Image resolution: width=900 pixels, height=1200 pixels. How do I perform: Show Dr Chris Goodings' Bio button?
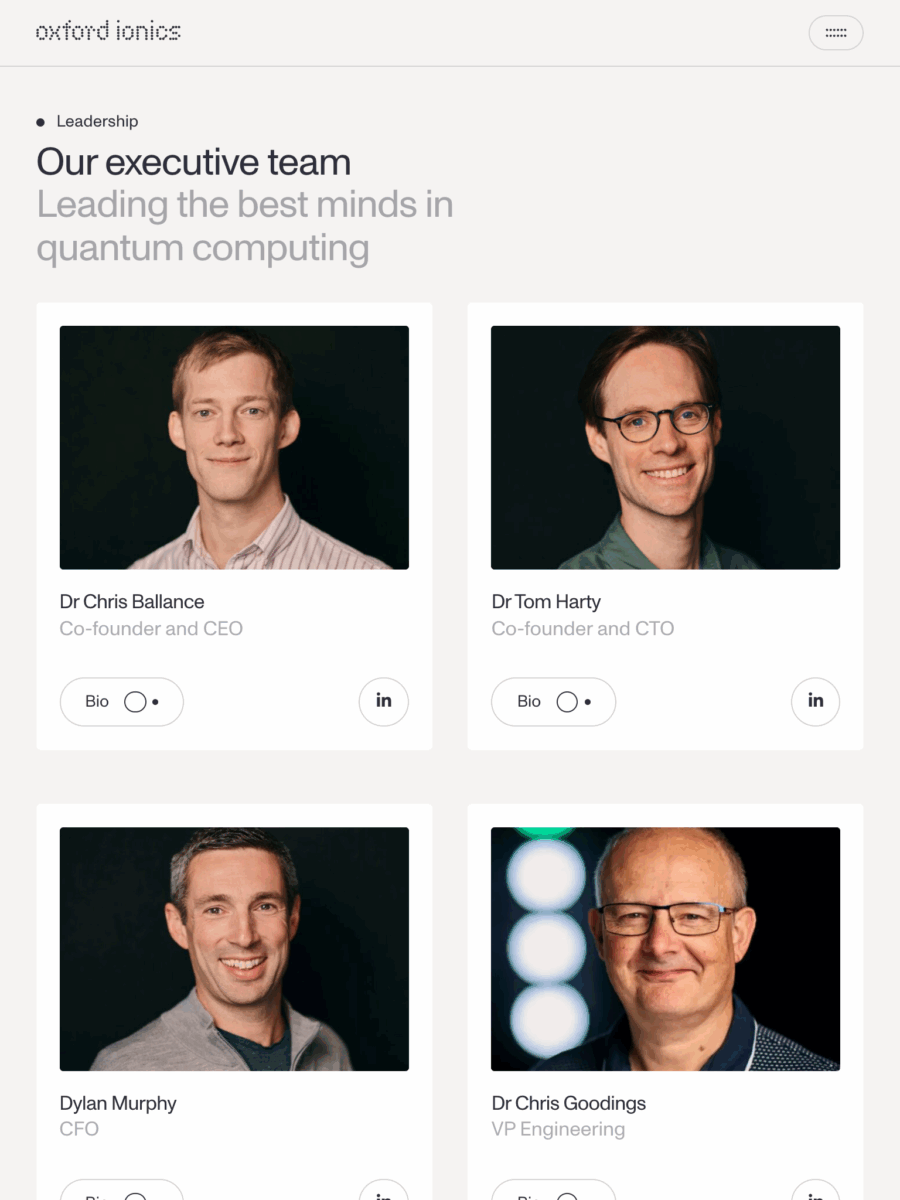tap(553, 1190)
